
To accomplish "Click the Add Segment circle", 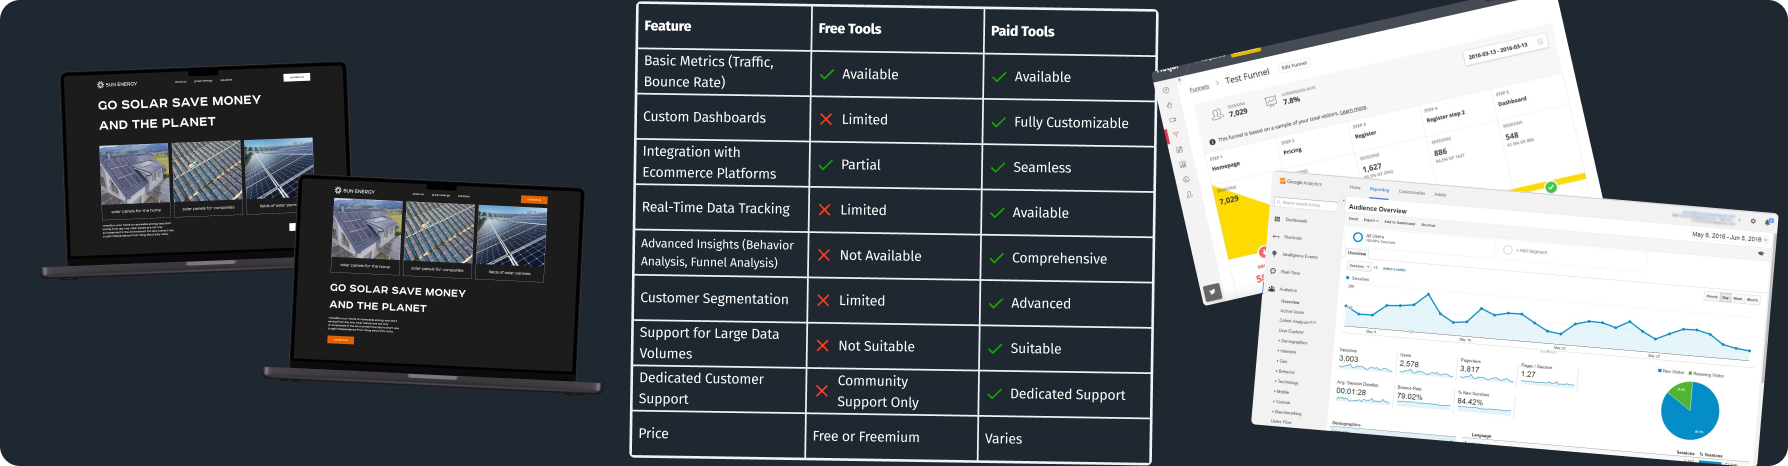I will [1508, 250].
